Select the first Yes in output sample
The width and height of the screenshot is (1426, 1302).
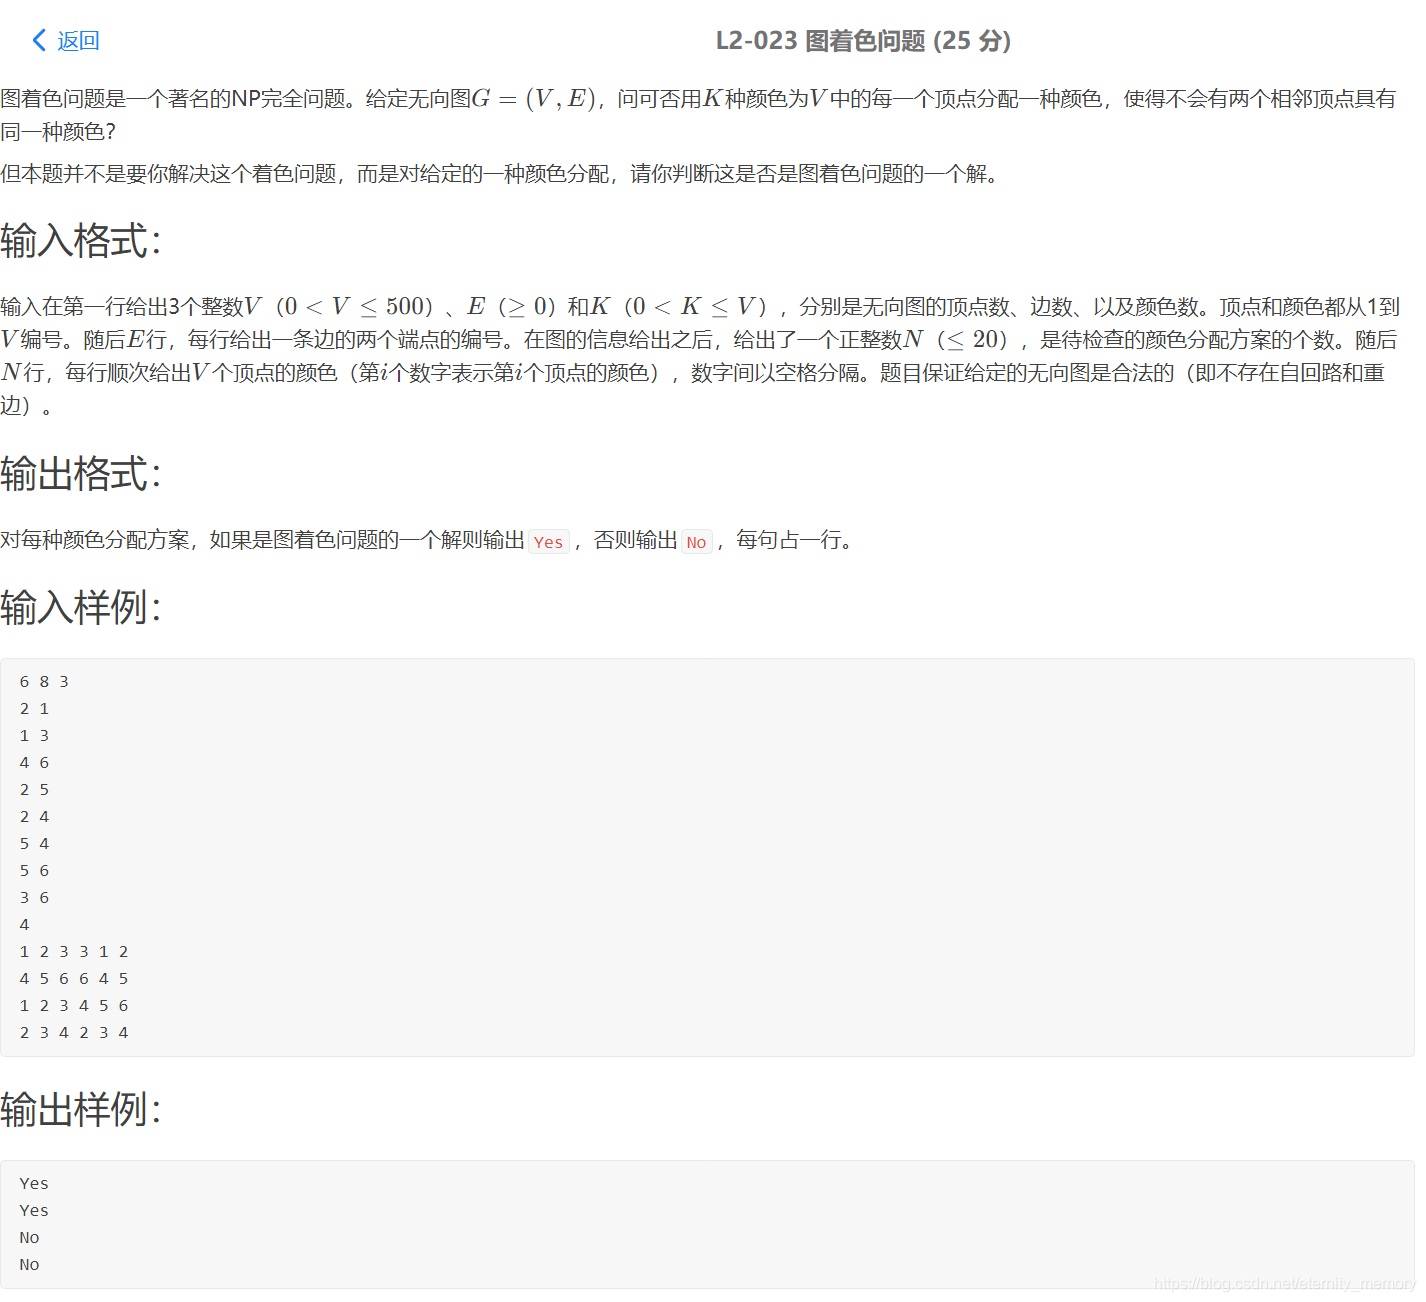33,1182
